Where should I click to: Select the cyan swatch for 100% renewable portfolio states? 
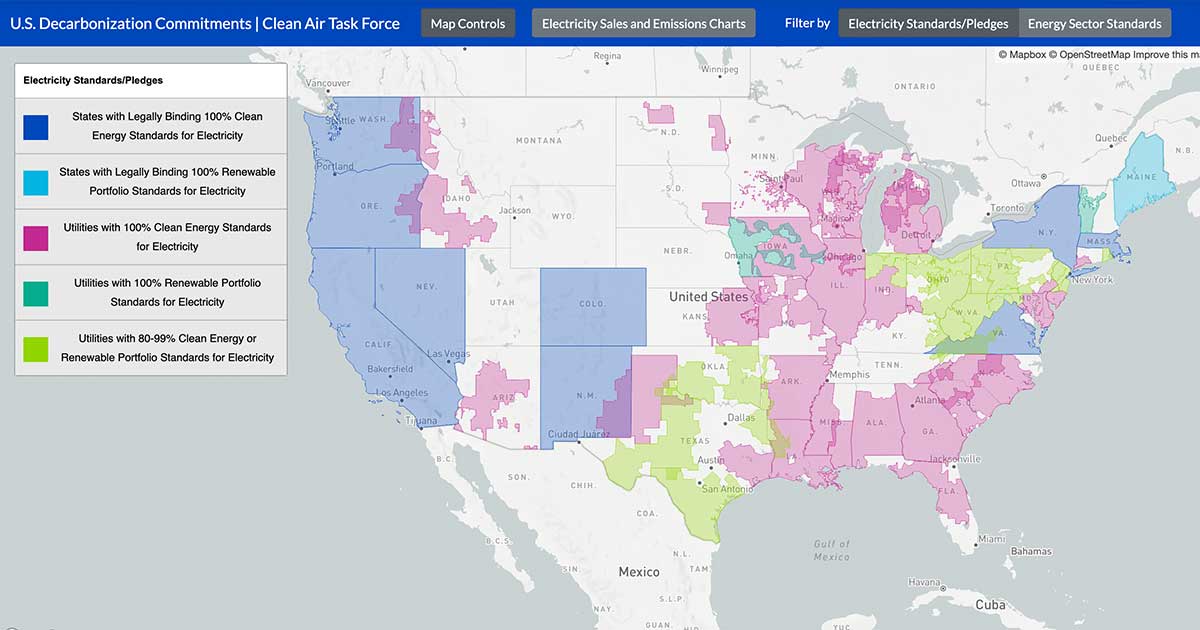click(33, 182)
